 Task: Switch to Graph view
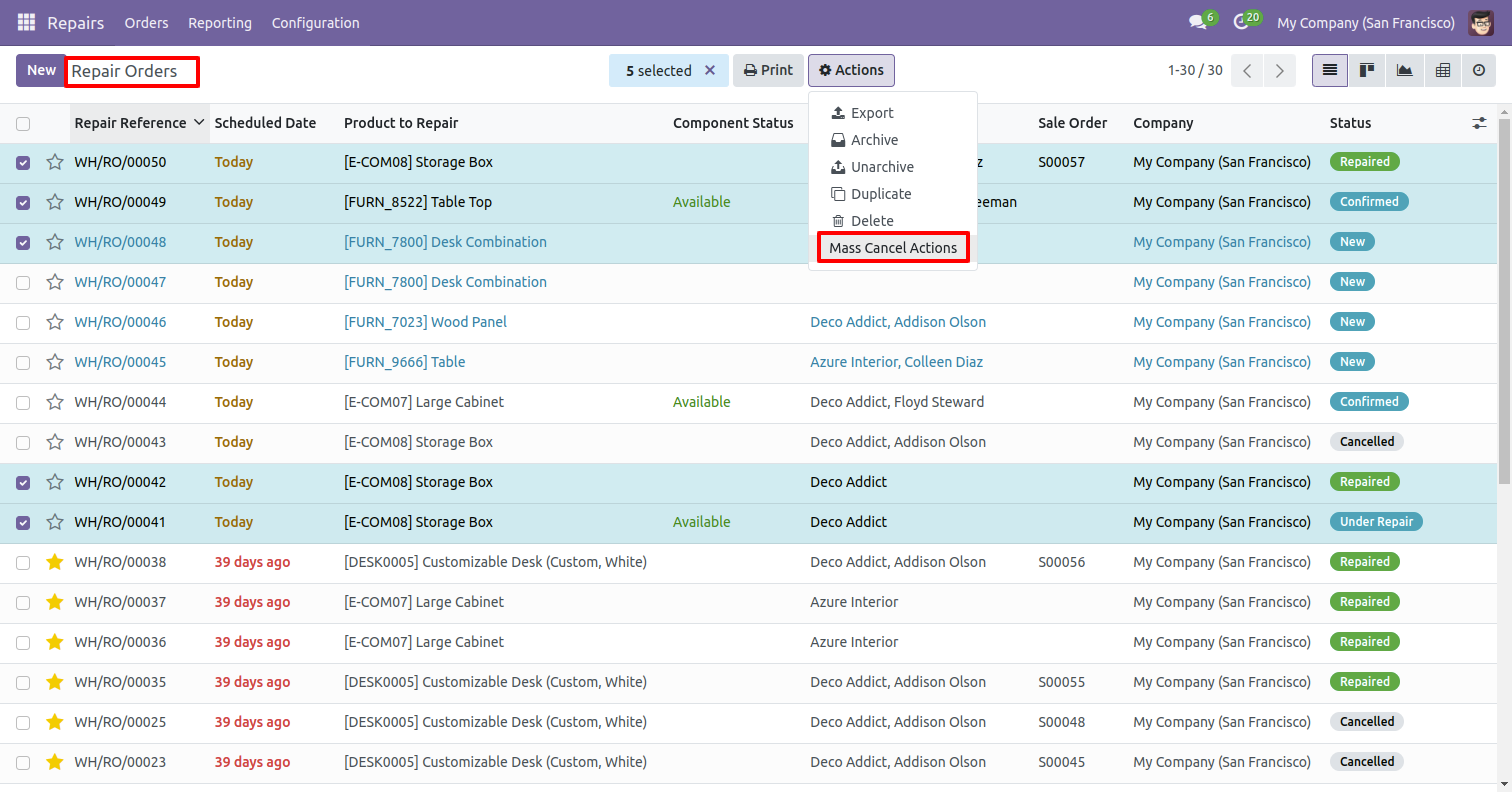point(1404,70)
